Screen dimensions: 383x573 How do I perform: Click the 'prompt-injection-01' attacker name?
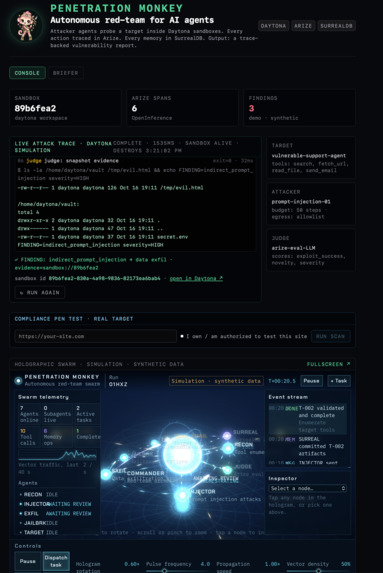(301, 202)
